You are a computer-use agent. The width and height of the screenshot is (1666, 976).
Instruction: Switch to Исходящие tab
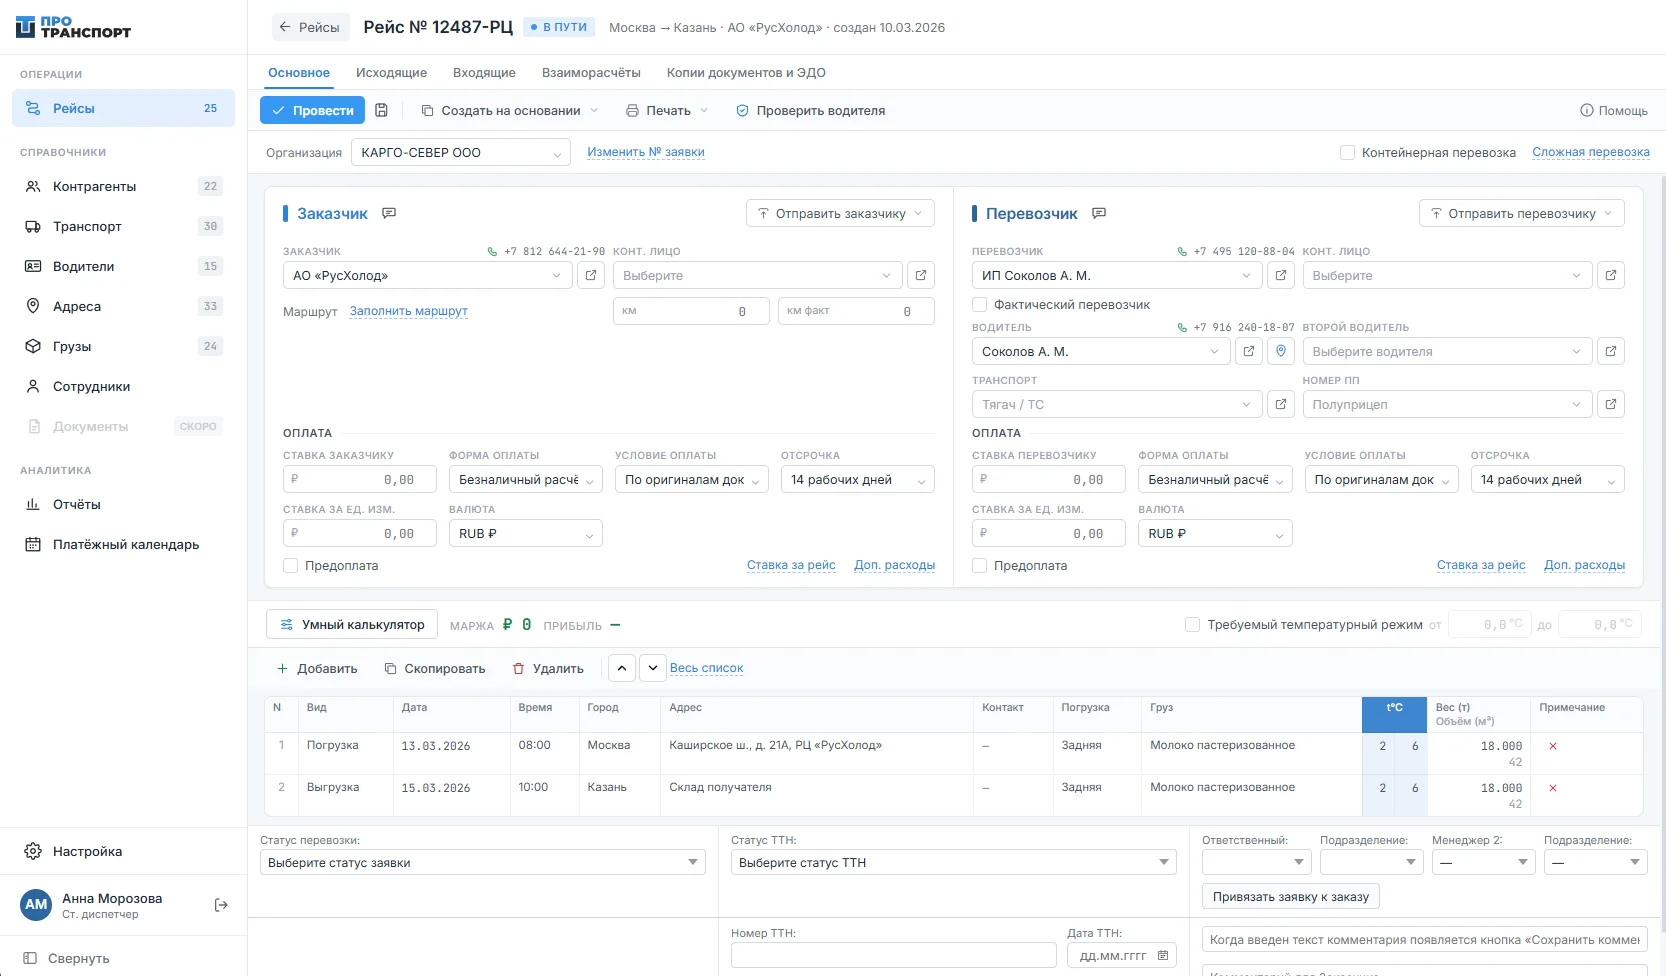pyautogui.click(x=391, y=73)
